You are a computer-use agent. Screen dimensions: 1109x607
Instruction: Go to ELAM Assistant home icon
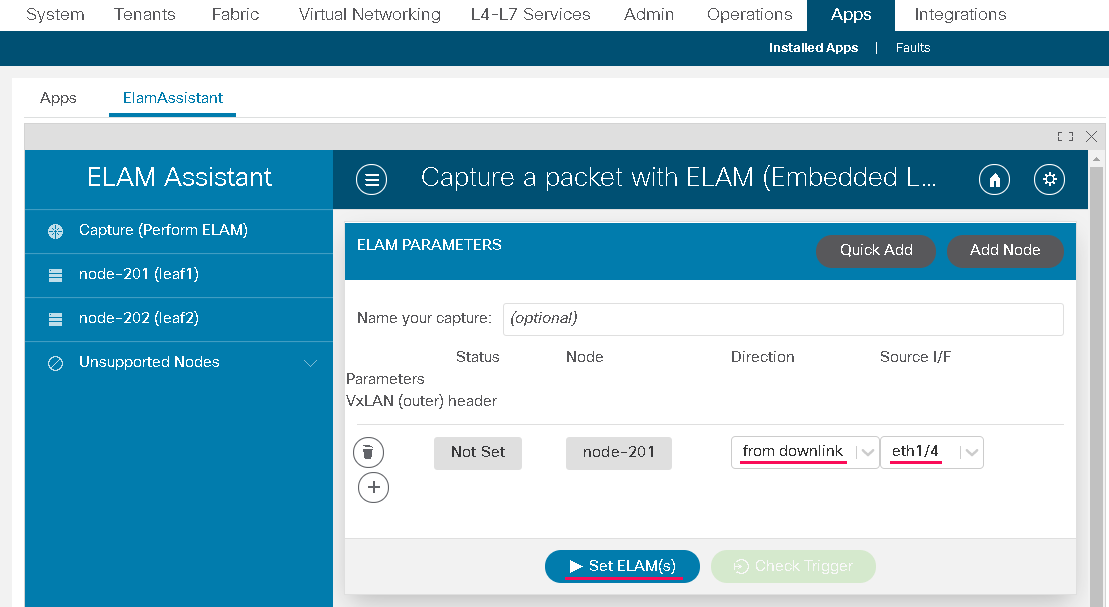[x=994, y=180]
